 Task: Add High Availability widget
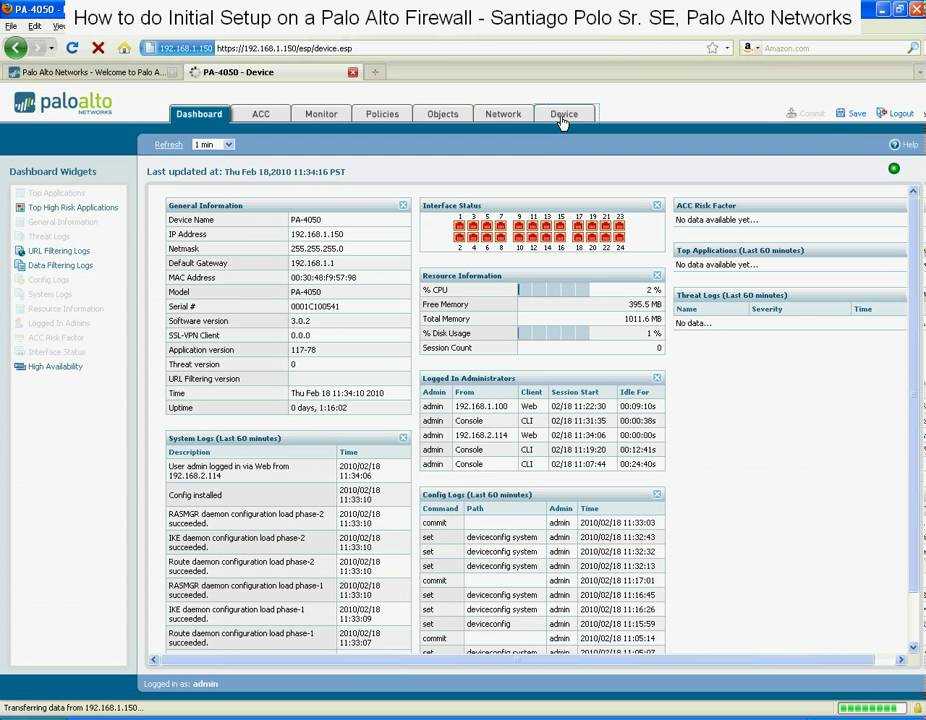[56, 366]
